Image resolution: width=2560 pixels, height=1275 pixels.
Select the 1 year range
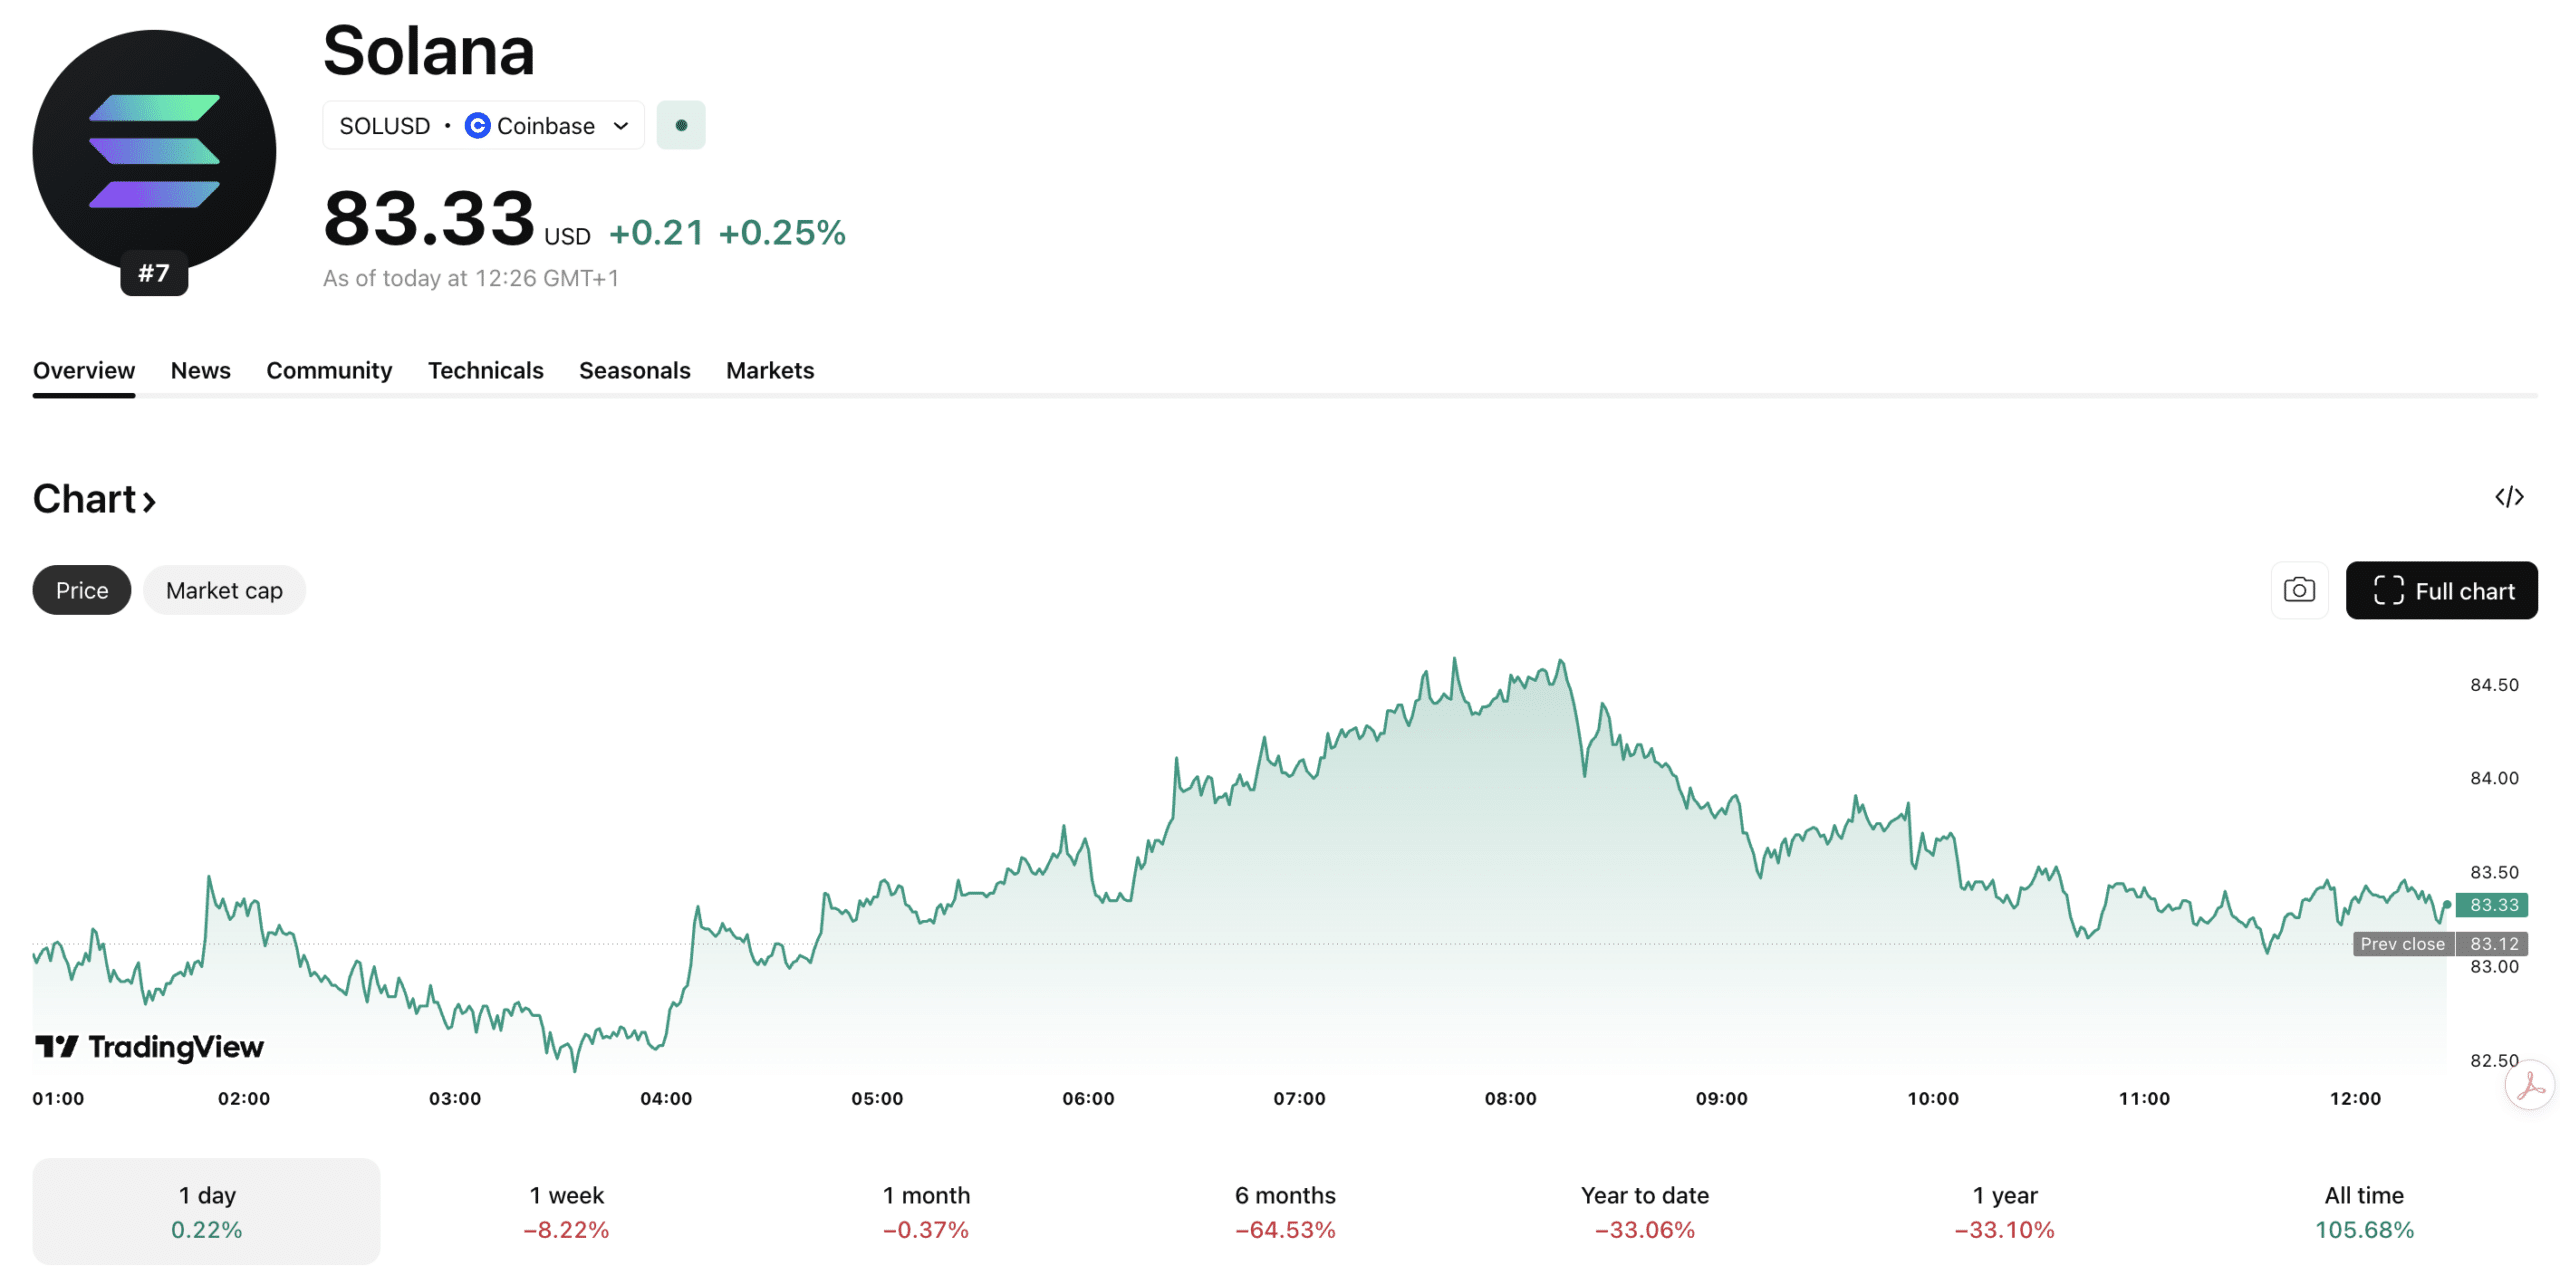pyautogui.click(x=2004, y=1211)
